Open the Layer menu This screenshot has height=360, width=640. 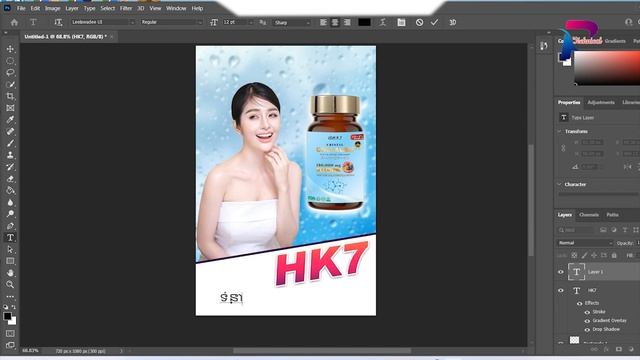(x=72, y=8)
